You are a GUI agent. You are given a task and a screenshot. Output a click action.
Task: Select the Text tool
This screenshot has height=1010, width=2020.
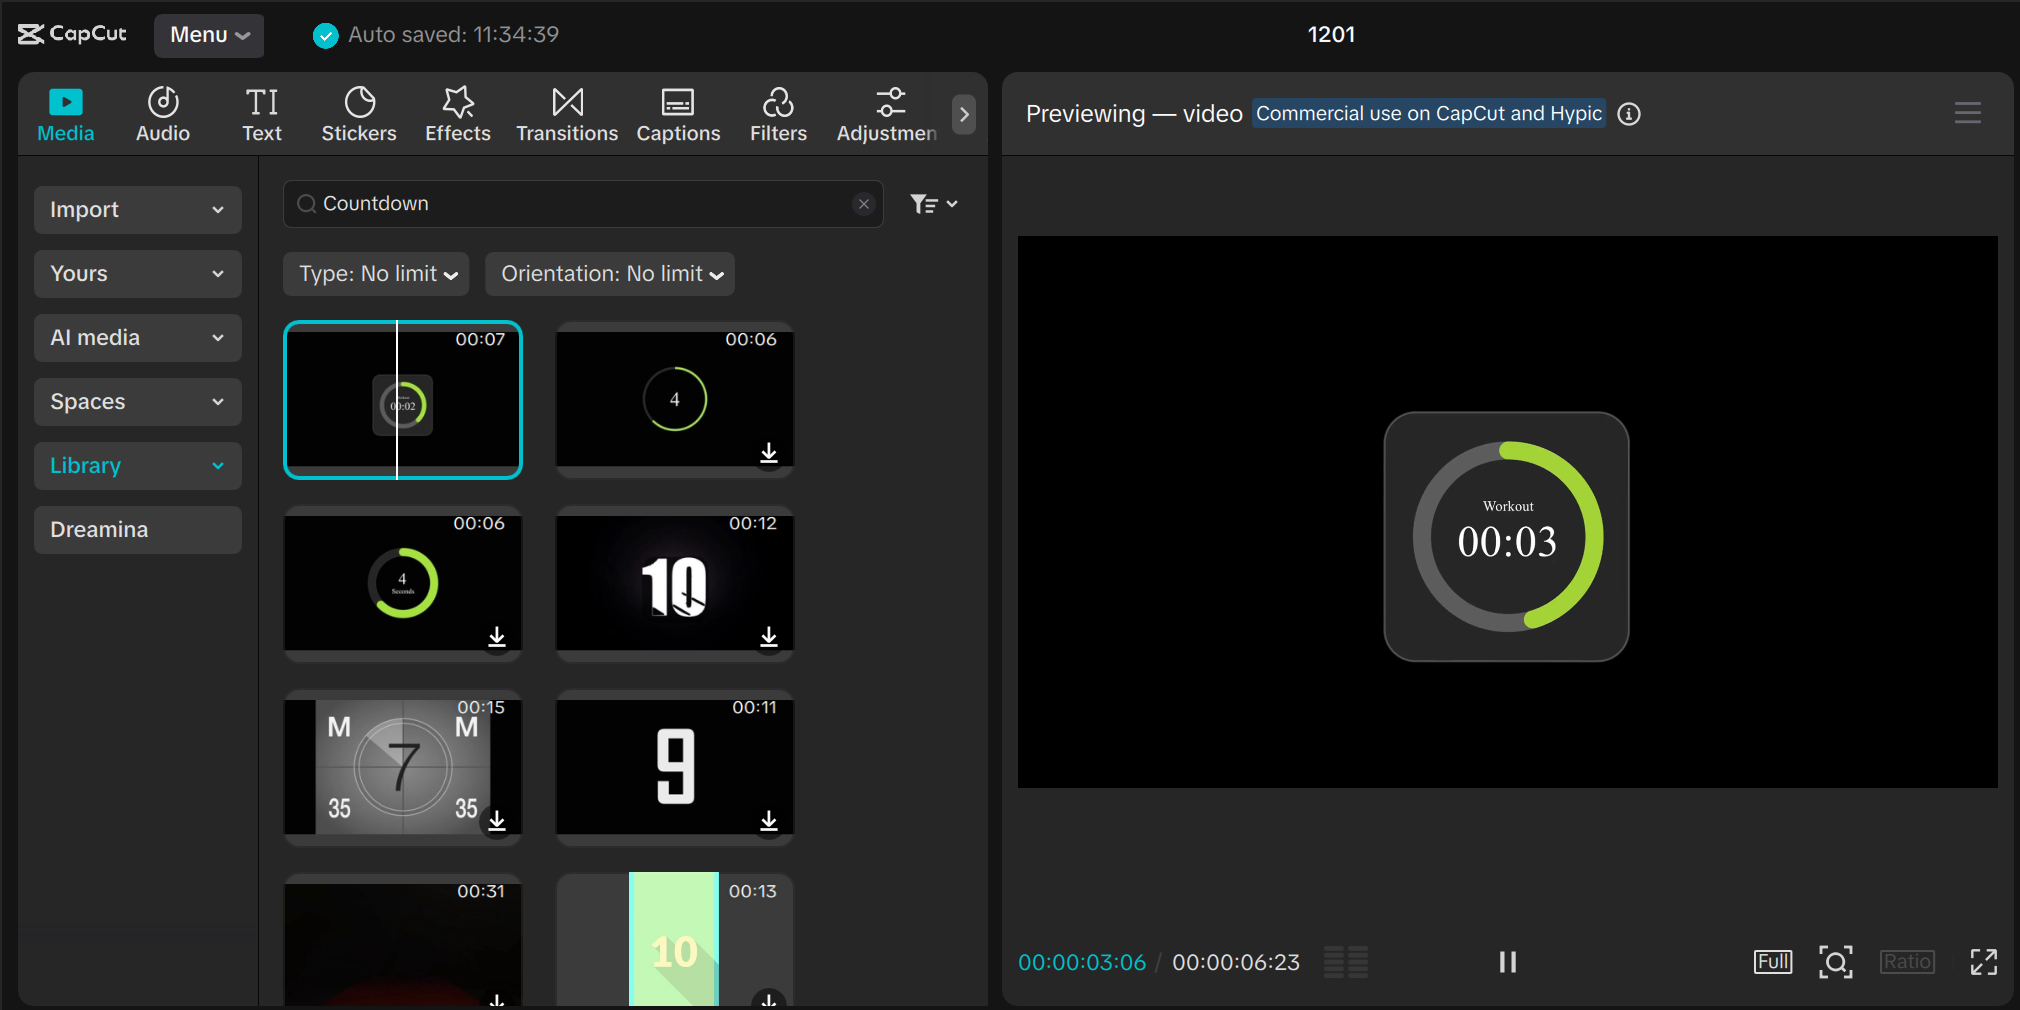tap(261, 113)
